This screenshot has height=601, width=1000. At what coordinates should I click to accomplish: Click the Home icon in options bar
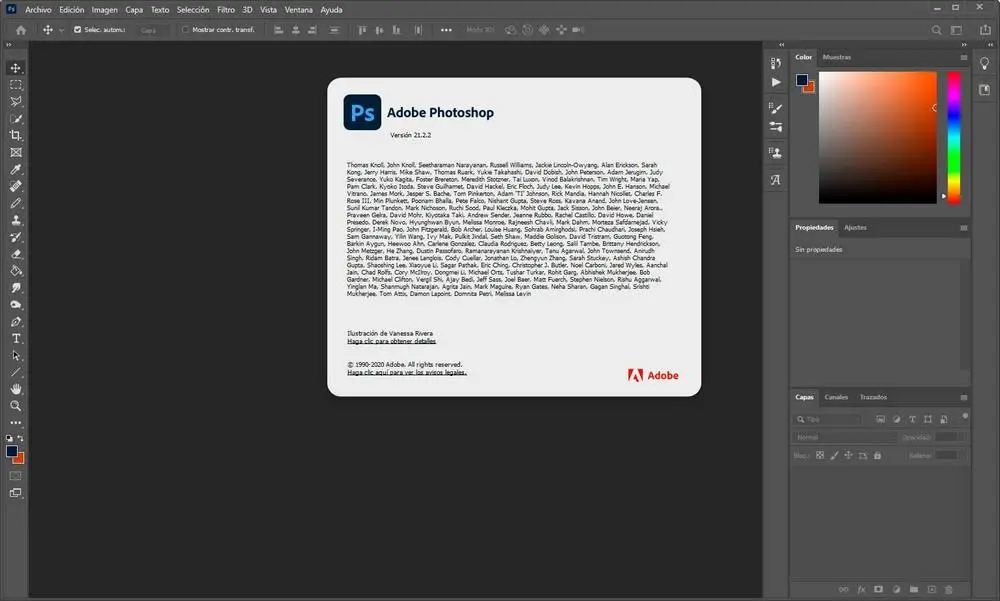[21, 30]
